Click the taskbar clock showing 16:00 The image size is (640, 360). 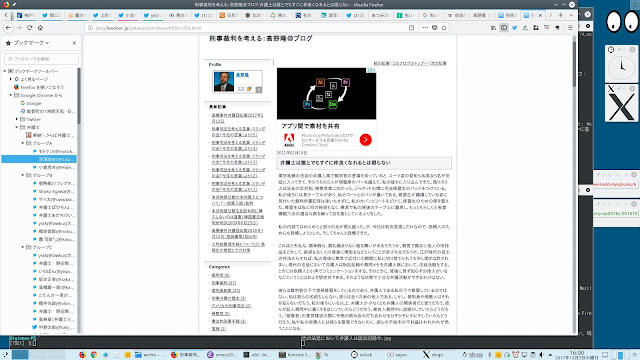tap(576, 355)
